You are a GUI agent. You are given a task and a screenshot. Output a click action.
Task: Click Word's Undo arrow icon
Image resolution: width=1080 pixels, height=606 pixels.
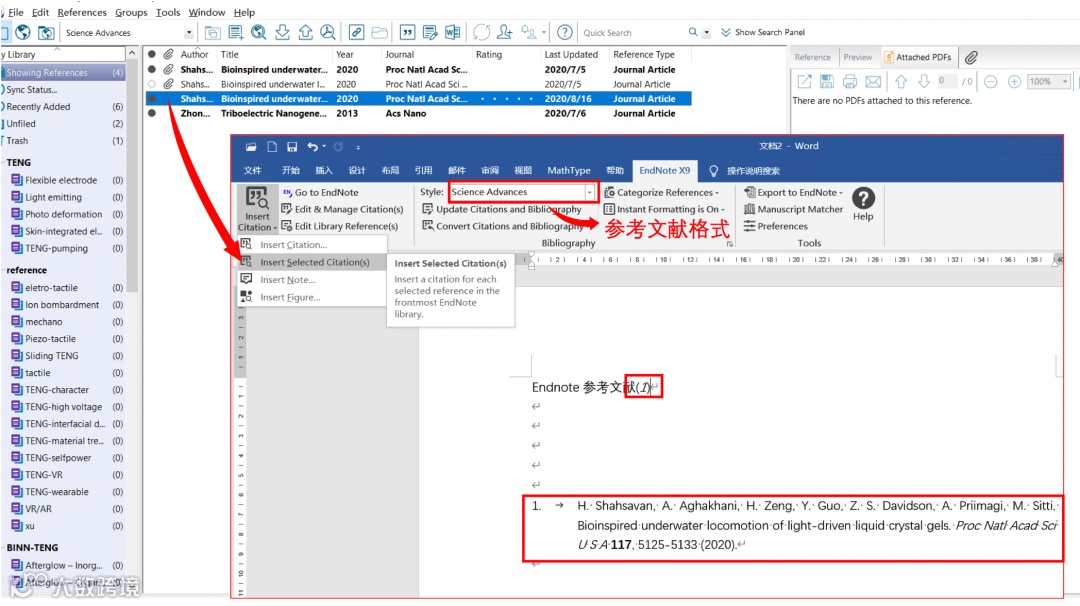pyautogui.click(x=313, y=147)
